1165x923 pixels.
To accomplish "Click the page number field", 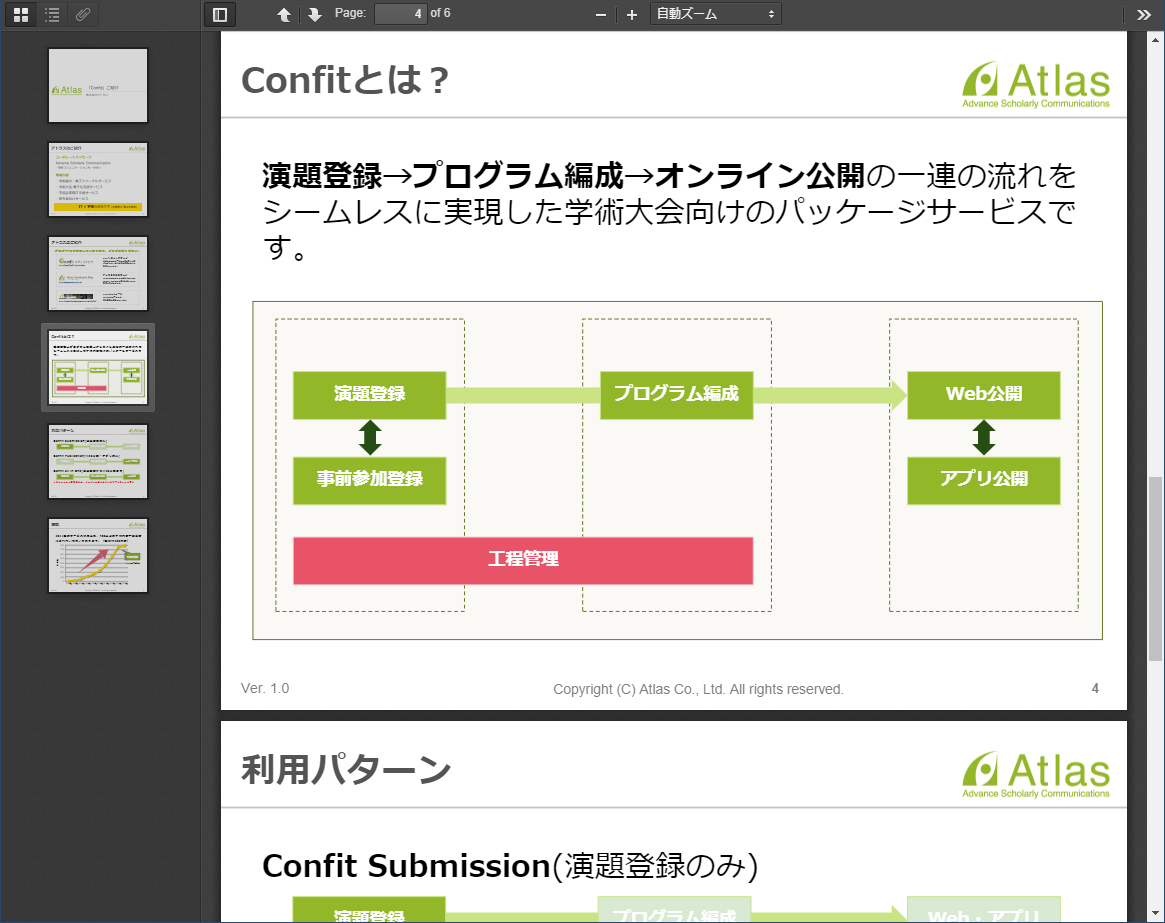I will pyautogui.click(x=400, y=13).
